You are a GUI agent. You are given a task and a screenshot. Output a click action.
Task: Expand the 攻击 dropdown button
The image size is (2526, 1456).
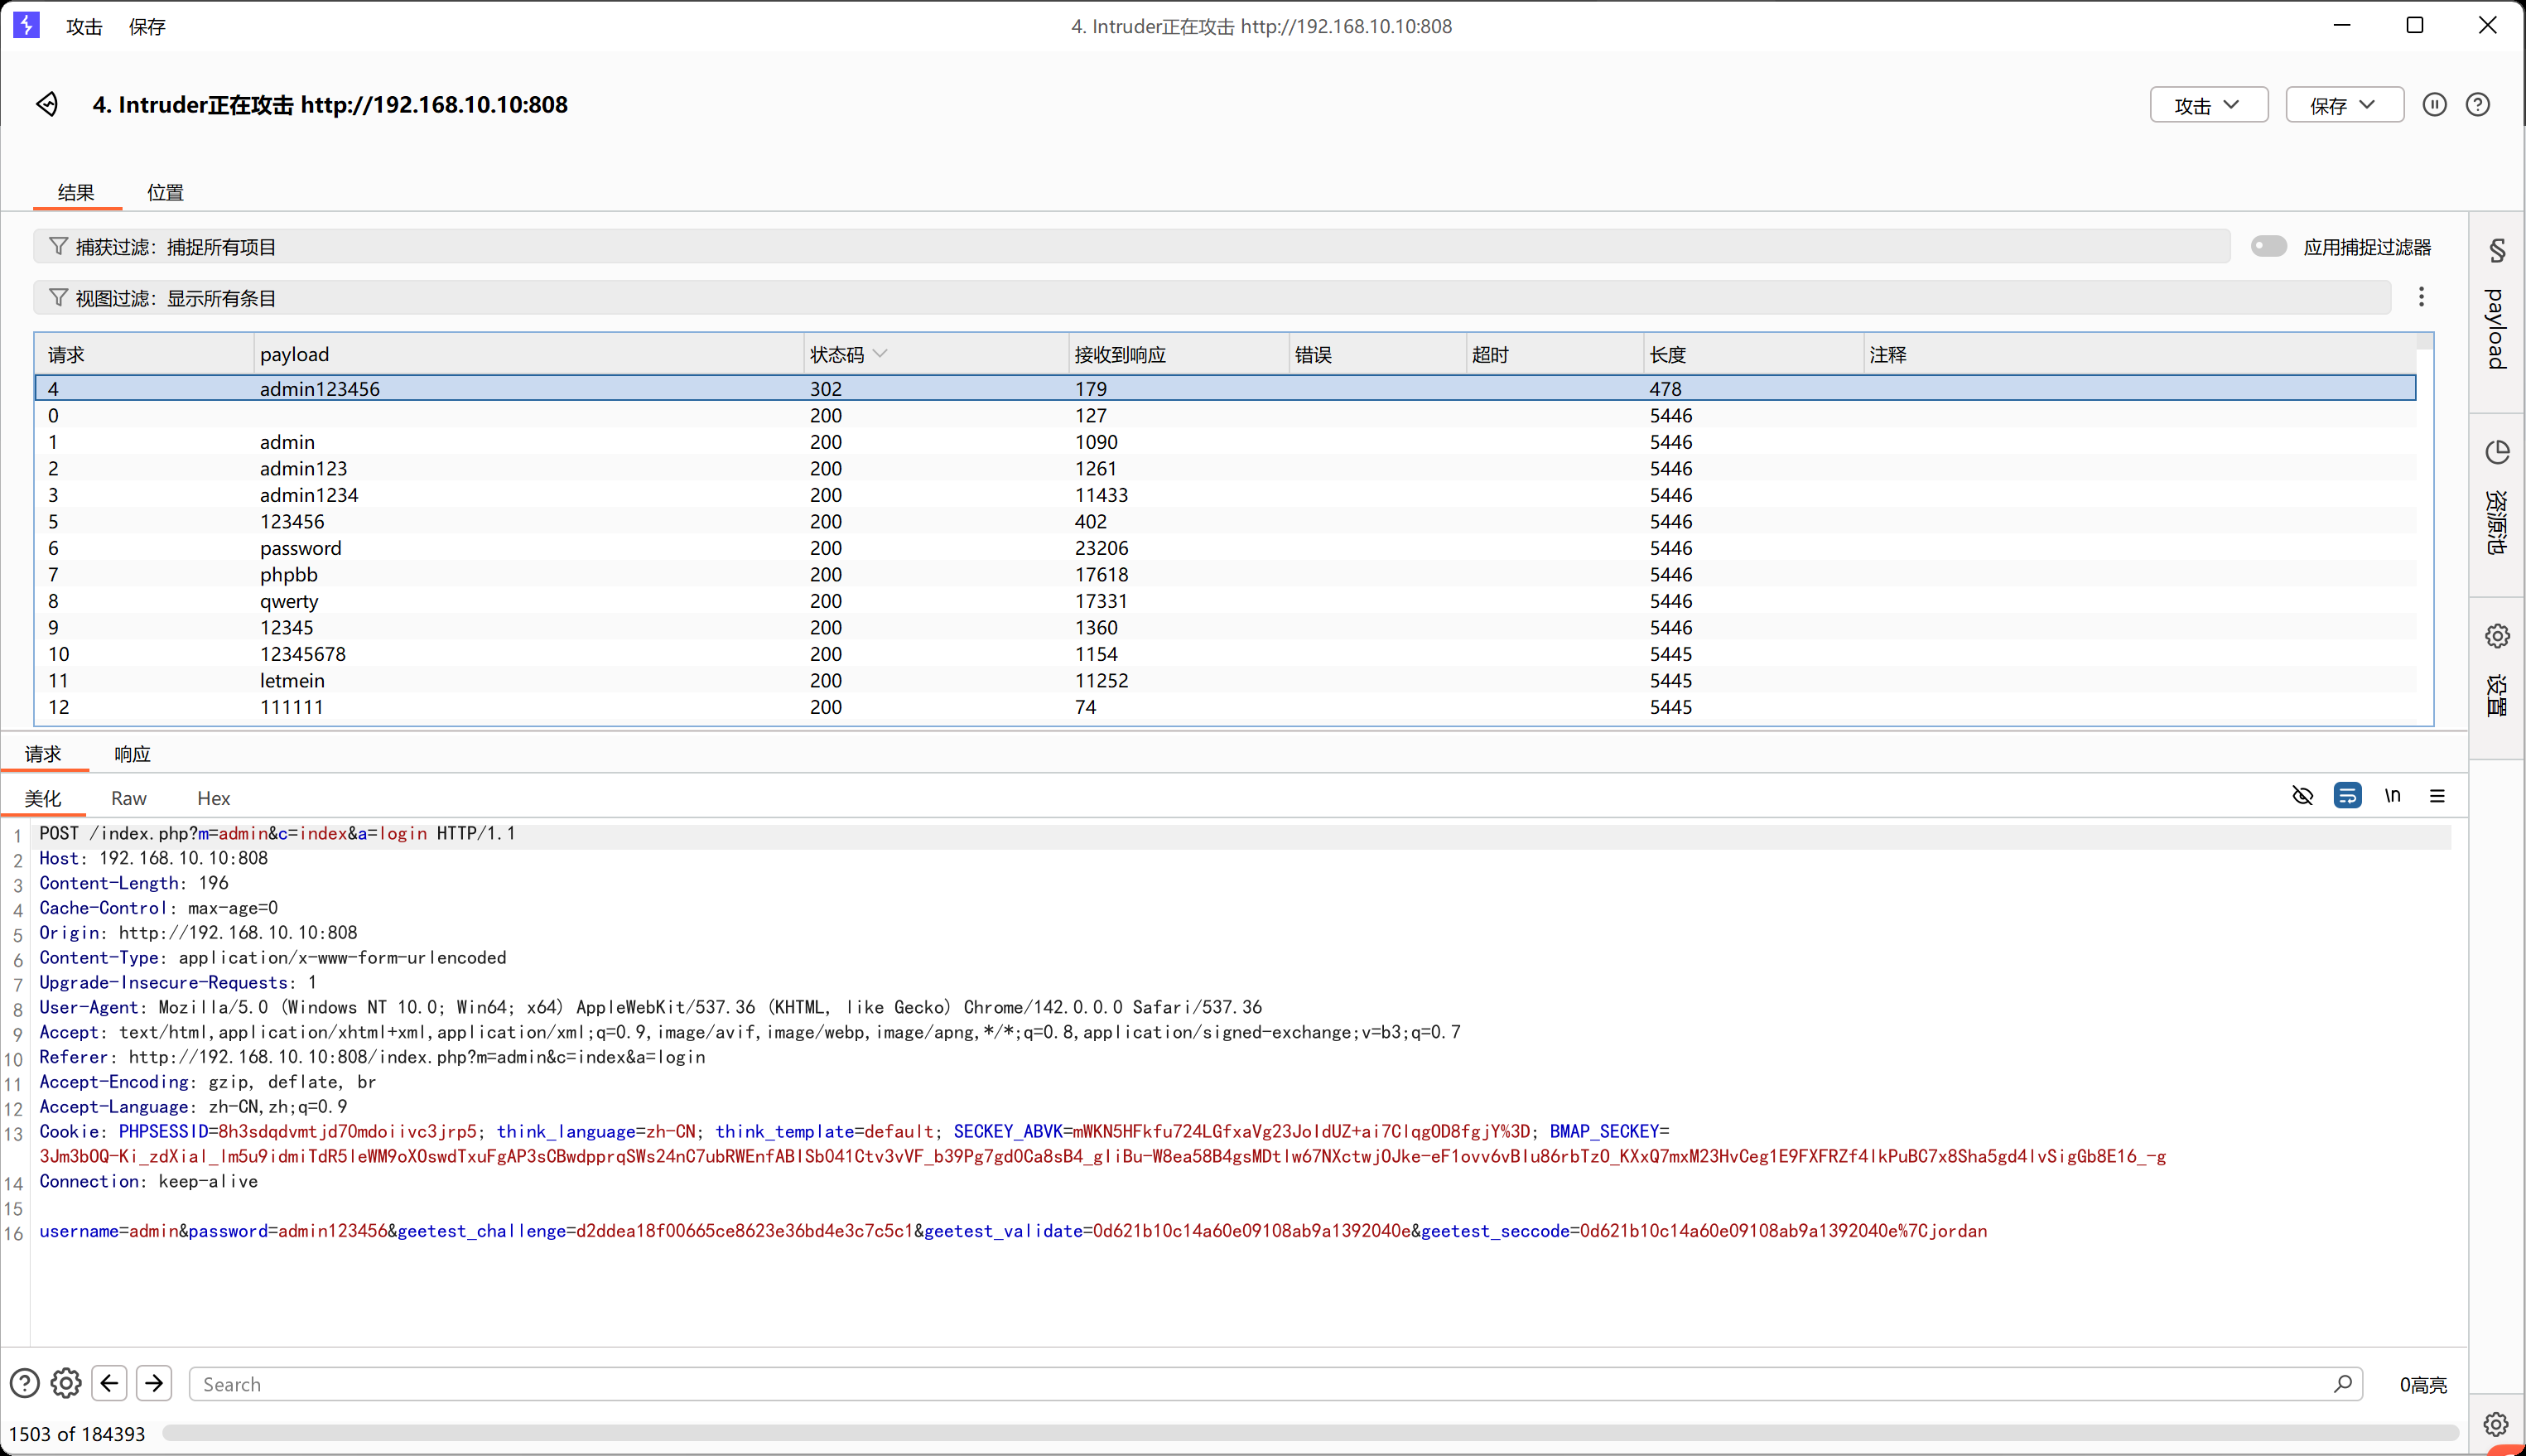click(2208, 105)
